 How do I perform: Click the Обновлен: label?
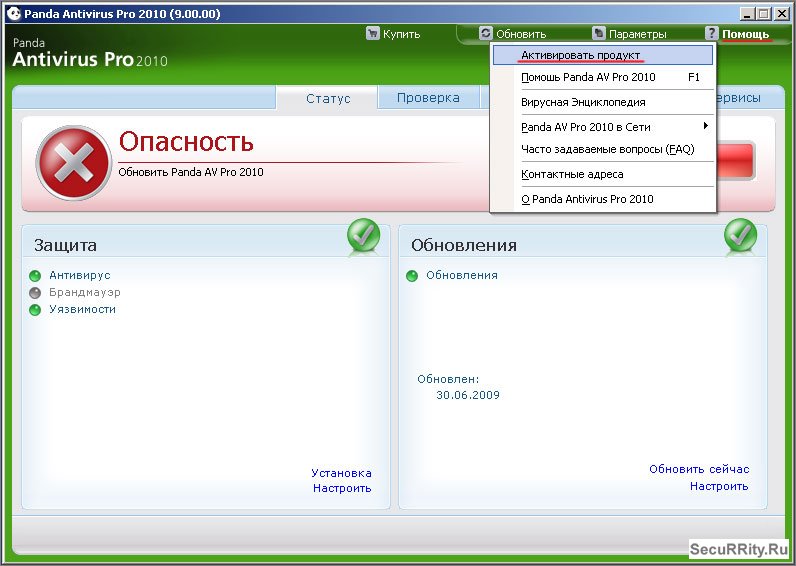point(448,379)
